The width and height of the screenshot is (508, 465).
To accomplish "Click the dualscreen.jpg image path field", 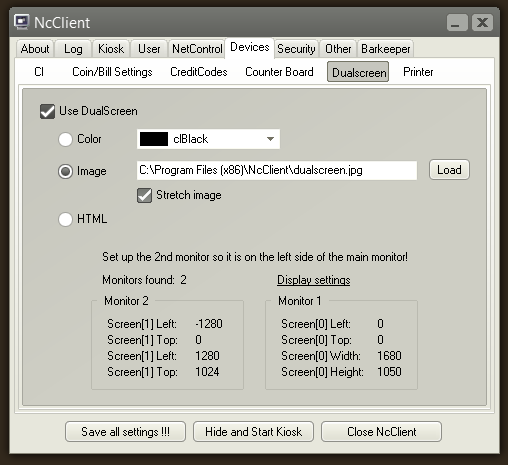I will [x=277, y=170].
